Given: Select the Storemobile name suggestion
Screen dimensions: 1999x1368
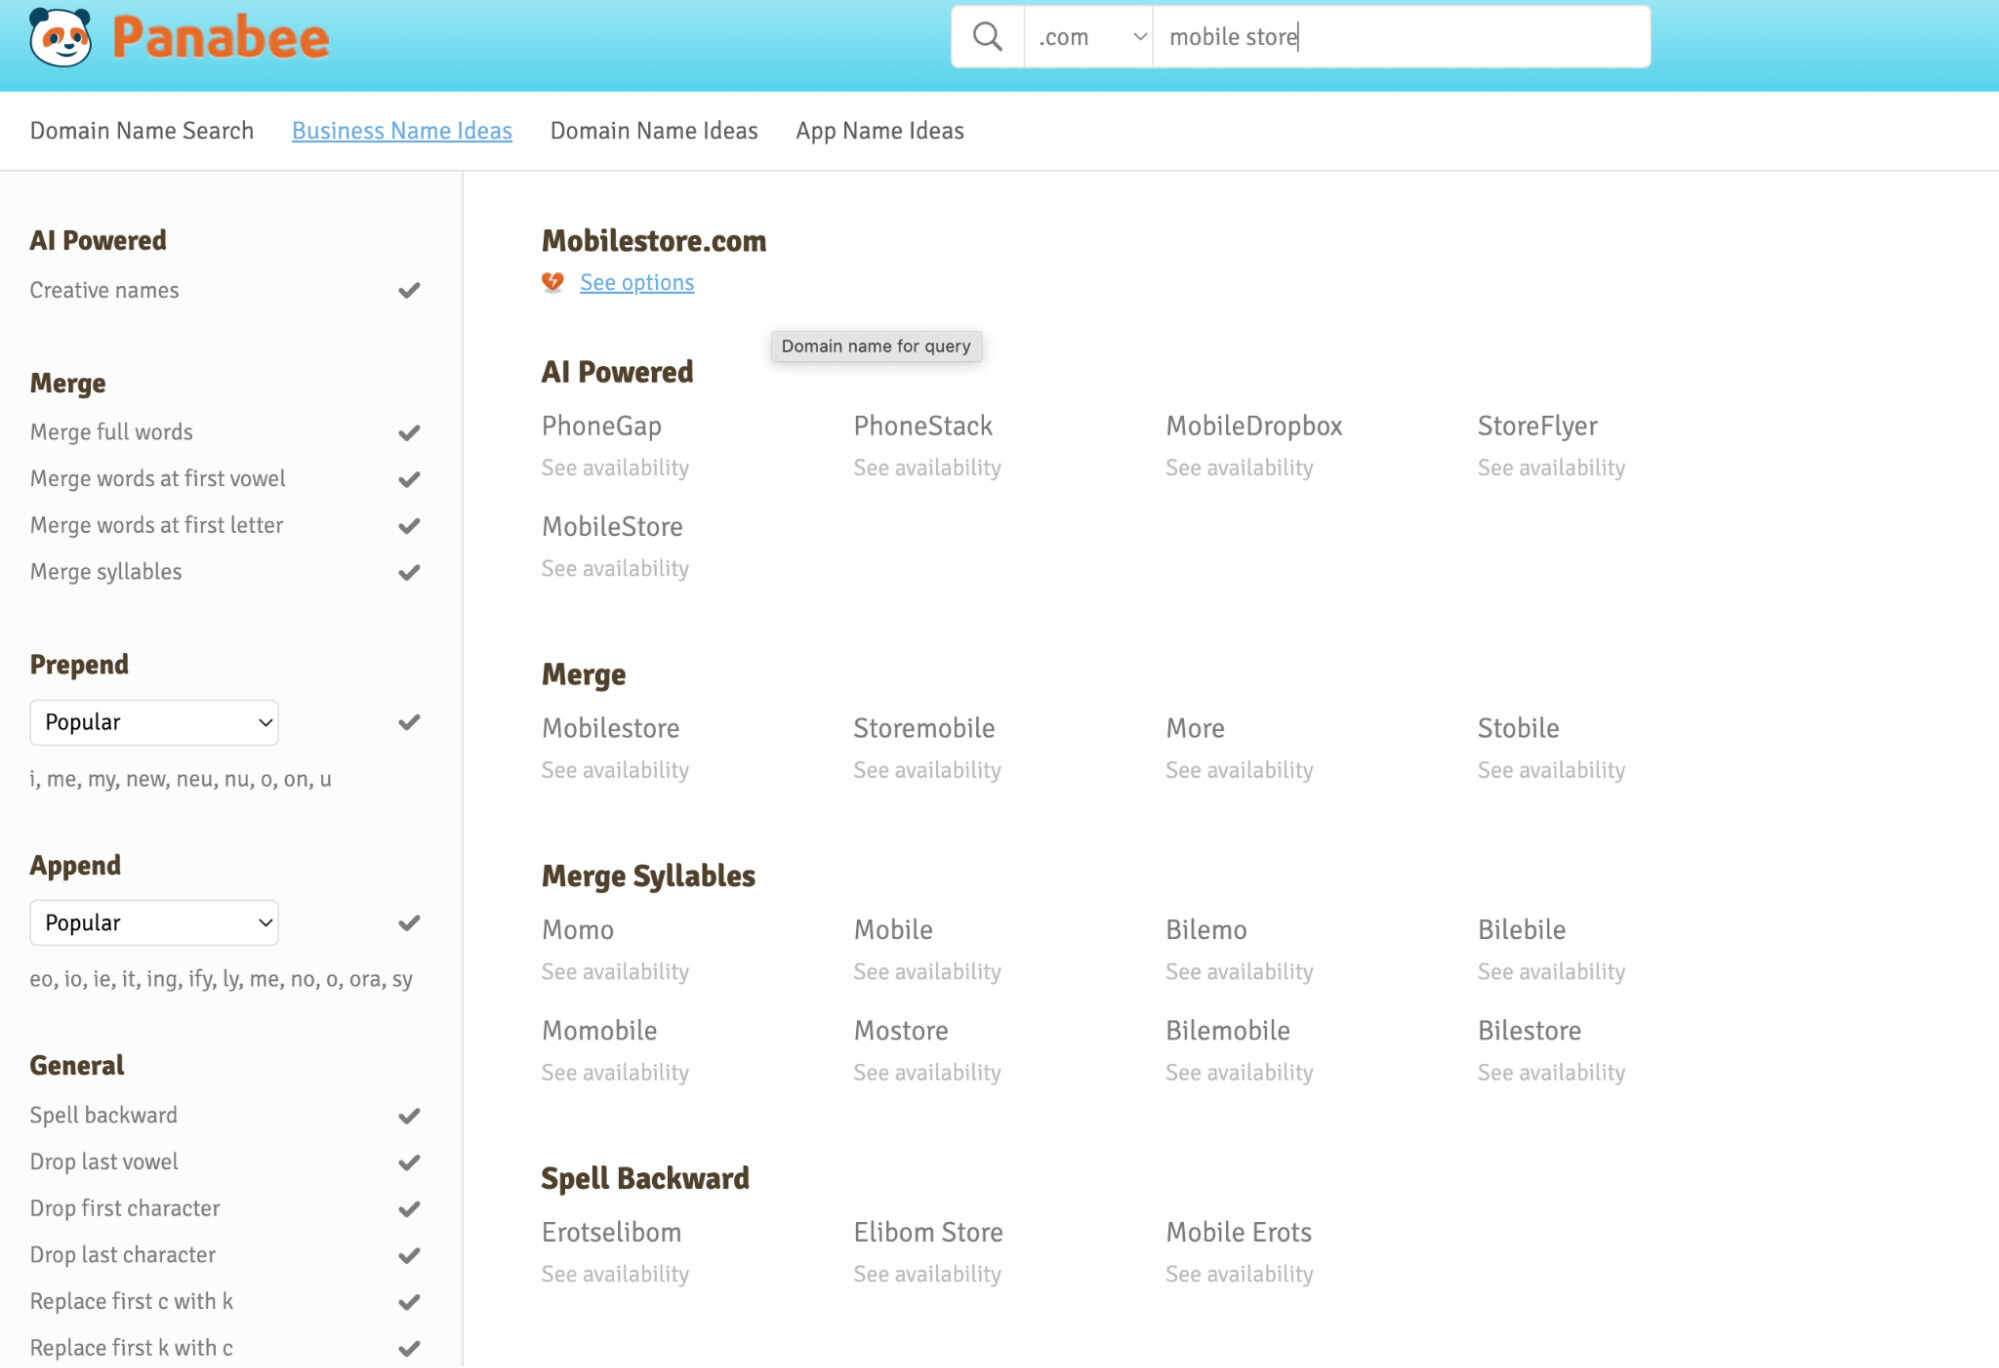Looking at the screenshot, I should [x=924, y=728].
